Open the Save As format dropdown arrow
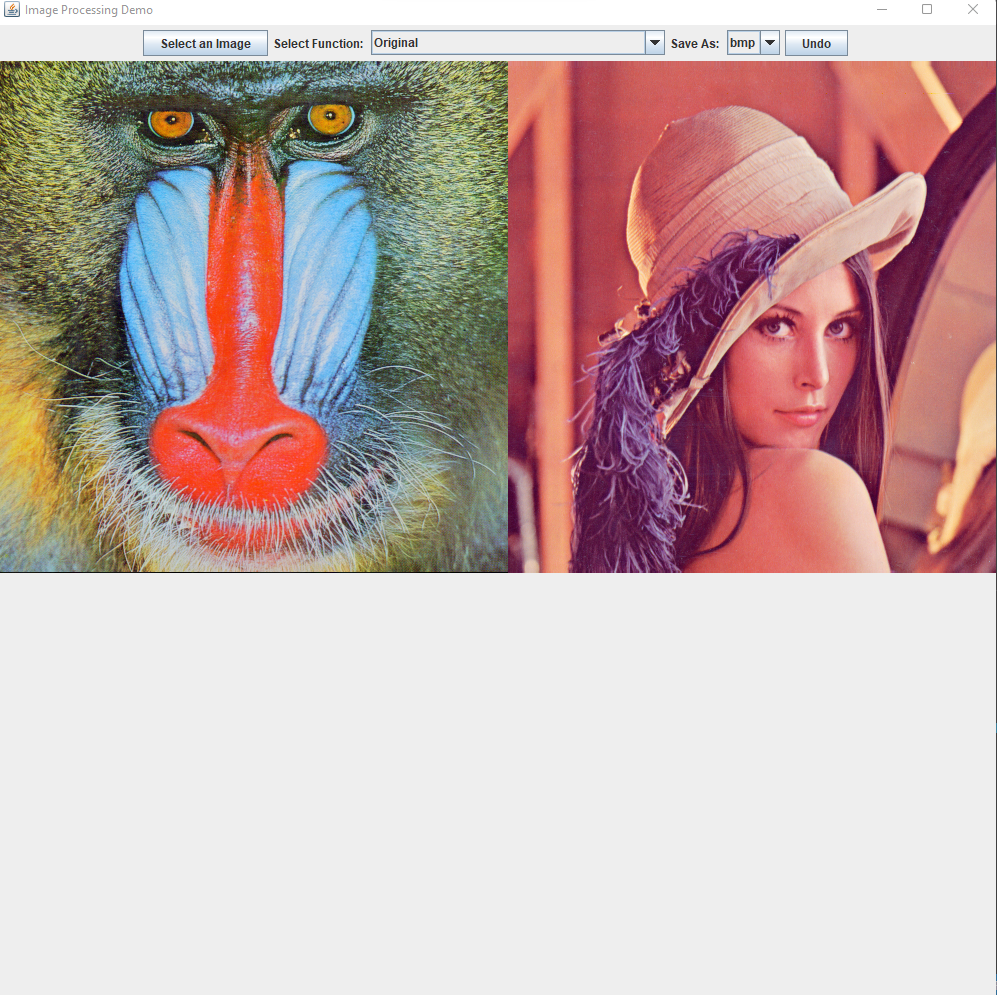The image size is (997, 995). 769,43
